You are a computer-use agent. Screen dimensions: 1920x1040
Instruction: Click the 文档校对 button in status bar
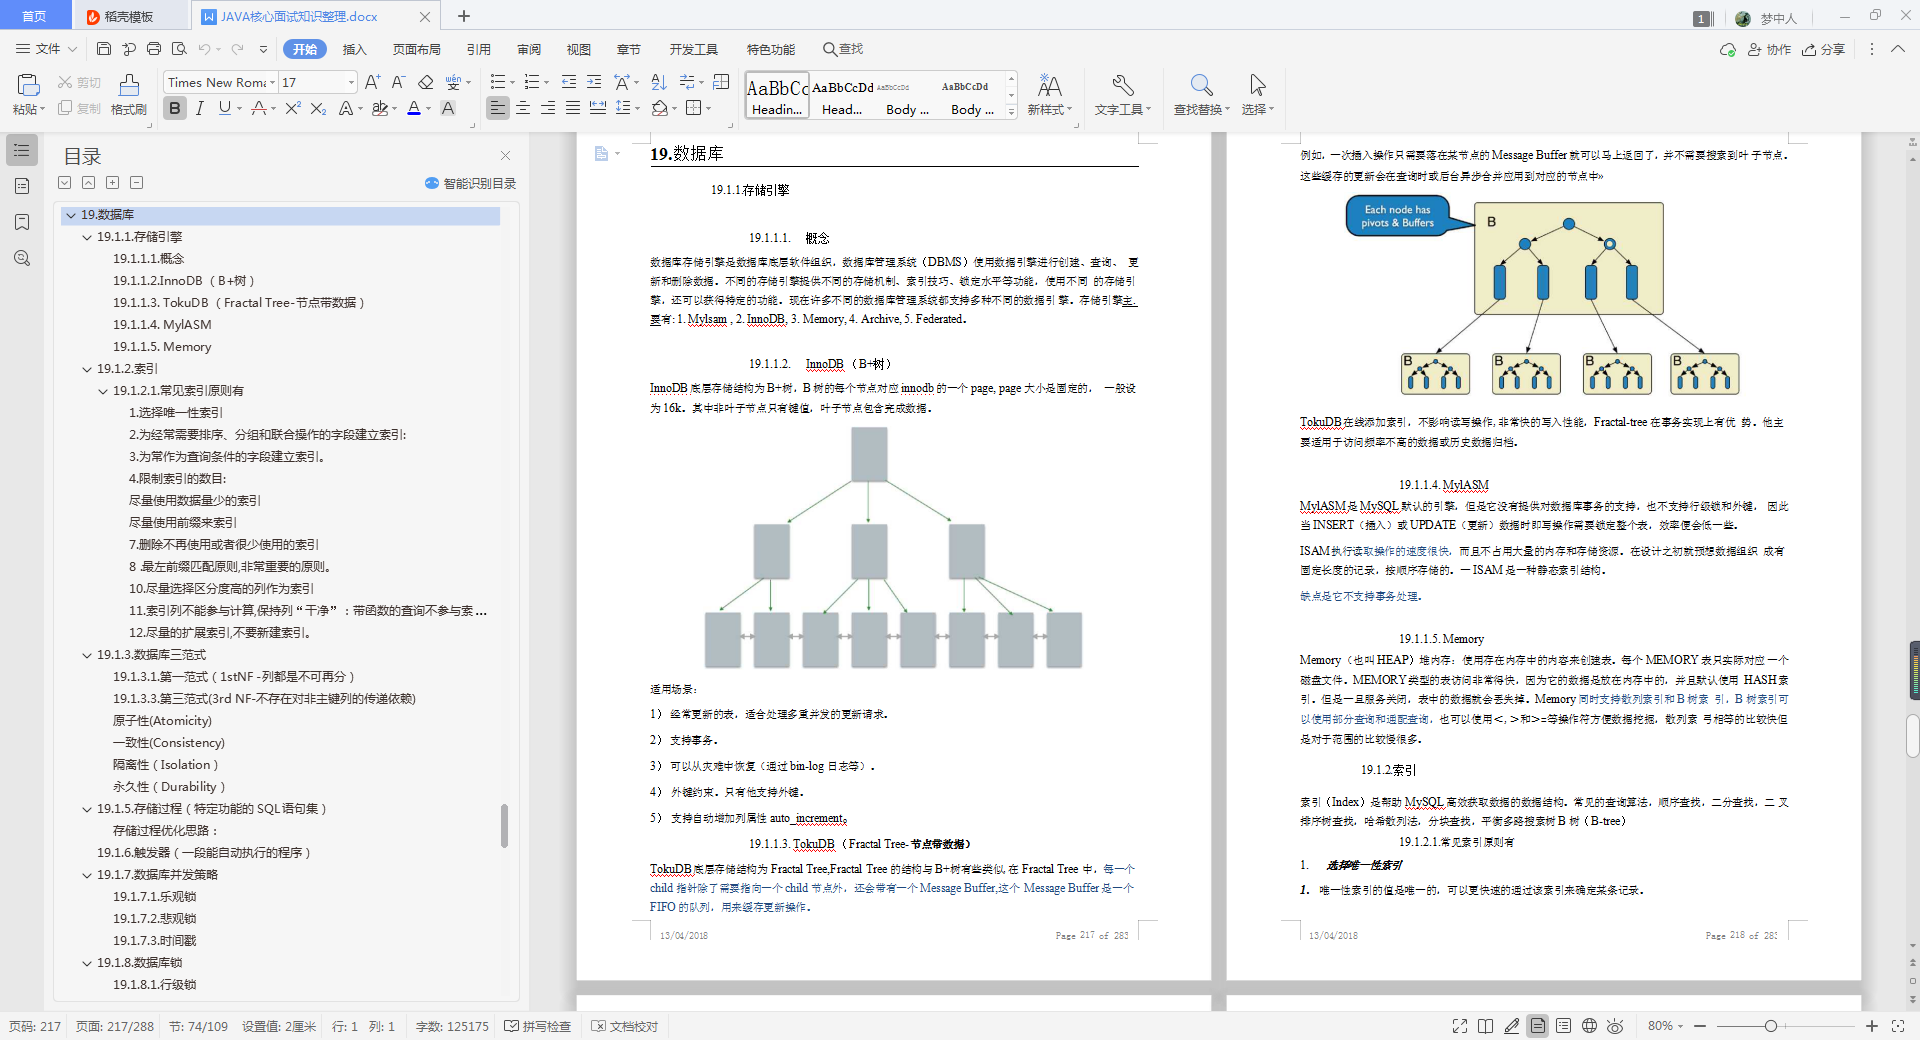[625, 1026]
